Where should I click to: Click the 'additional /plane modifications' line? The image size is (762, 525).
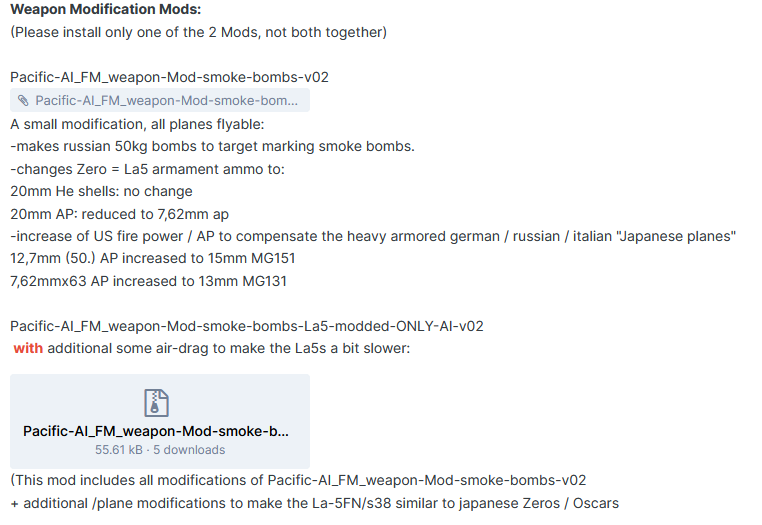[314, 503]
